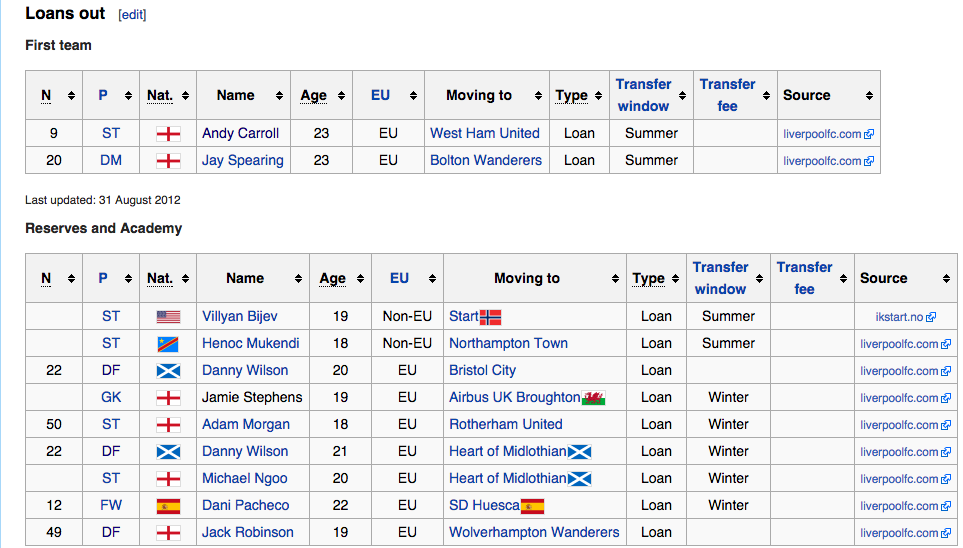Screen dimensions: 963x548
Task: Sort First team table by Name arrows
Action: click(x=279, y=95)
